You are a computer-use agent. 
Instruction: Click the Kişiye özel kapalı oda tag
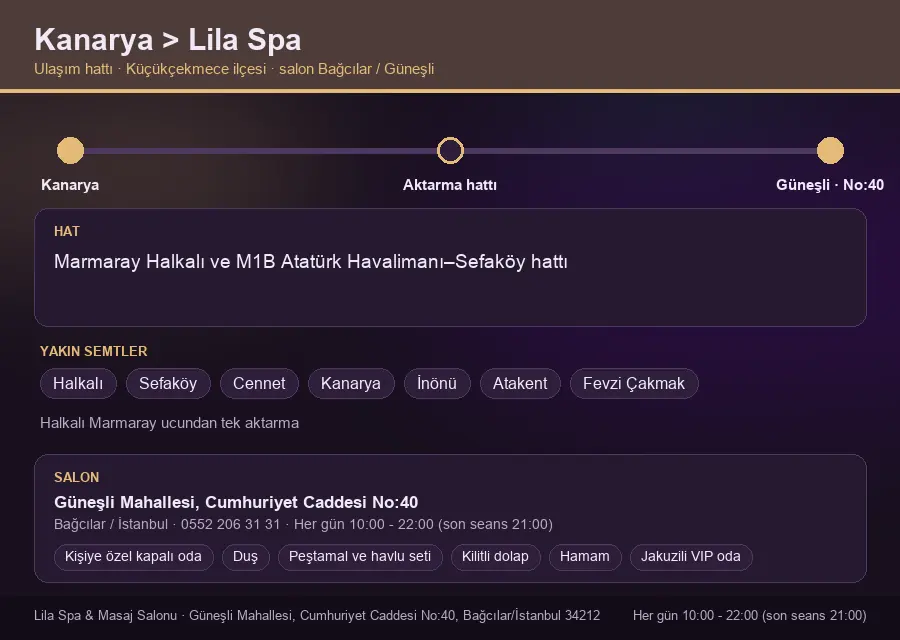[x=133, y=557]
